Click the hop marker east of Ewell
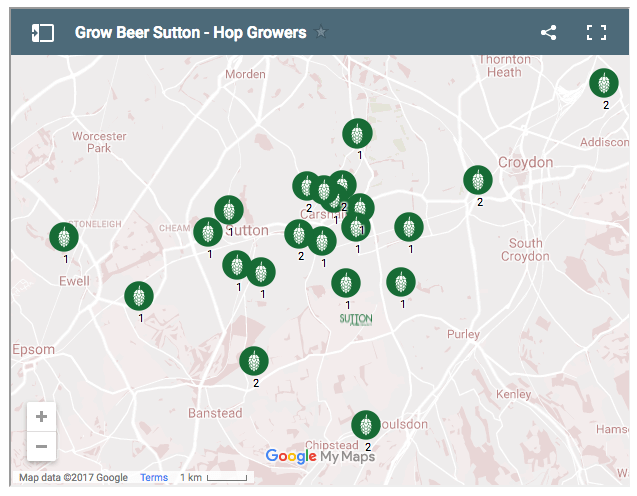Viewport: 637px width, 496px height. click(x=139, y=296)
